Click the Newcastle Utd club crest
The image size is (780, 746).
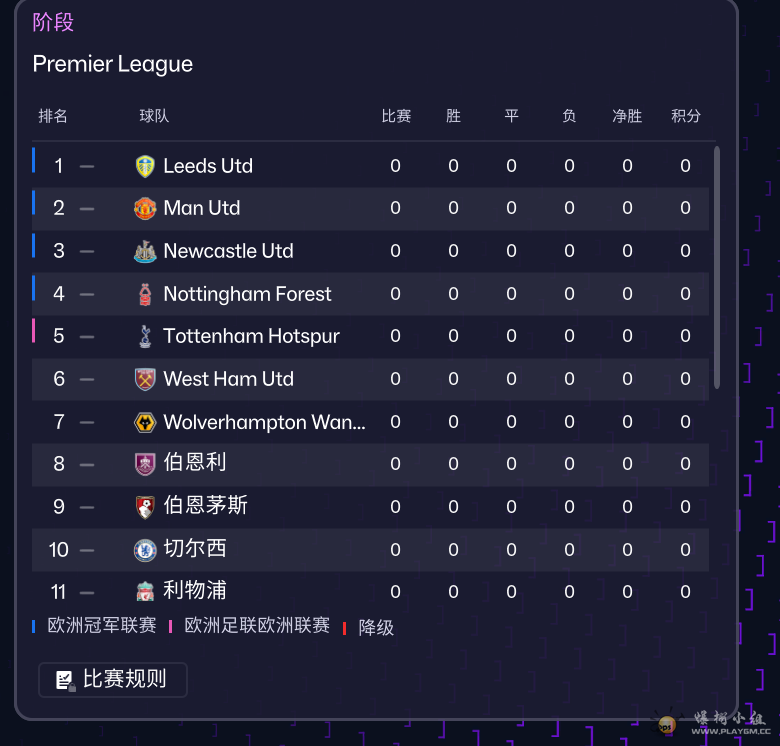[146, 251]
